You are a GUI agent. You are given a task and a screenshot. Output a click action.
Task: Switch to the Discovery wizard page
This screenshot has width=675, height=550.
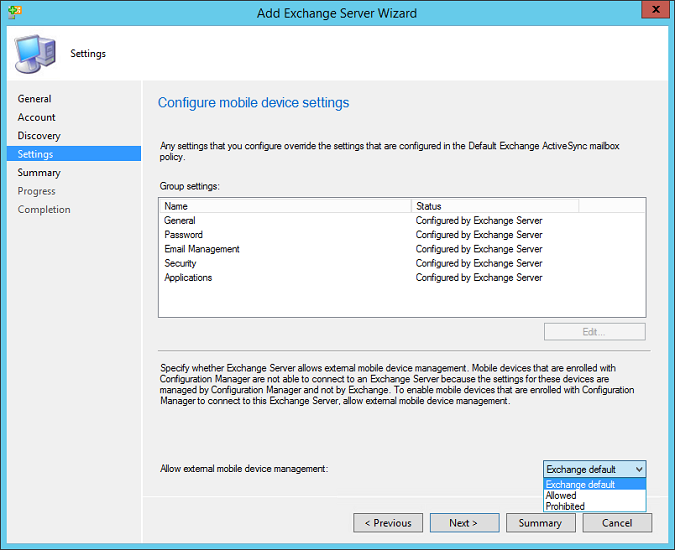click(x=39, y=136)
